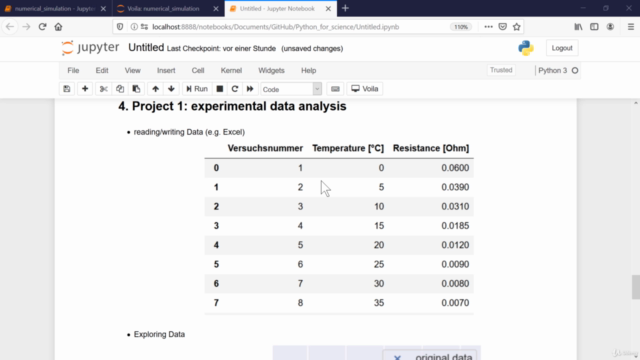Open the command palette keyboard icon
This screenshot has height=360, width=640.
[x=335, y=89]
